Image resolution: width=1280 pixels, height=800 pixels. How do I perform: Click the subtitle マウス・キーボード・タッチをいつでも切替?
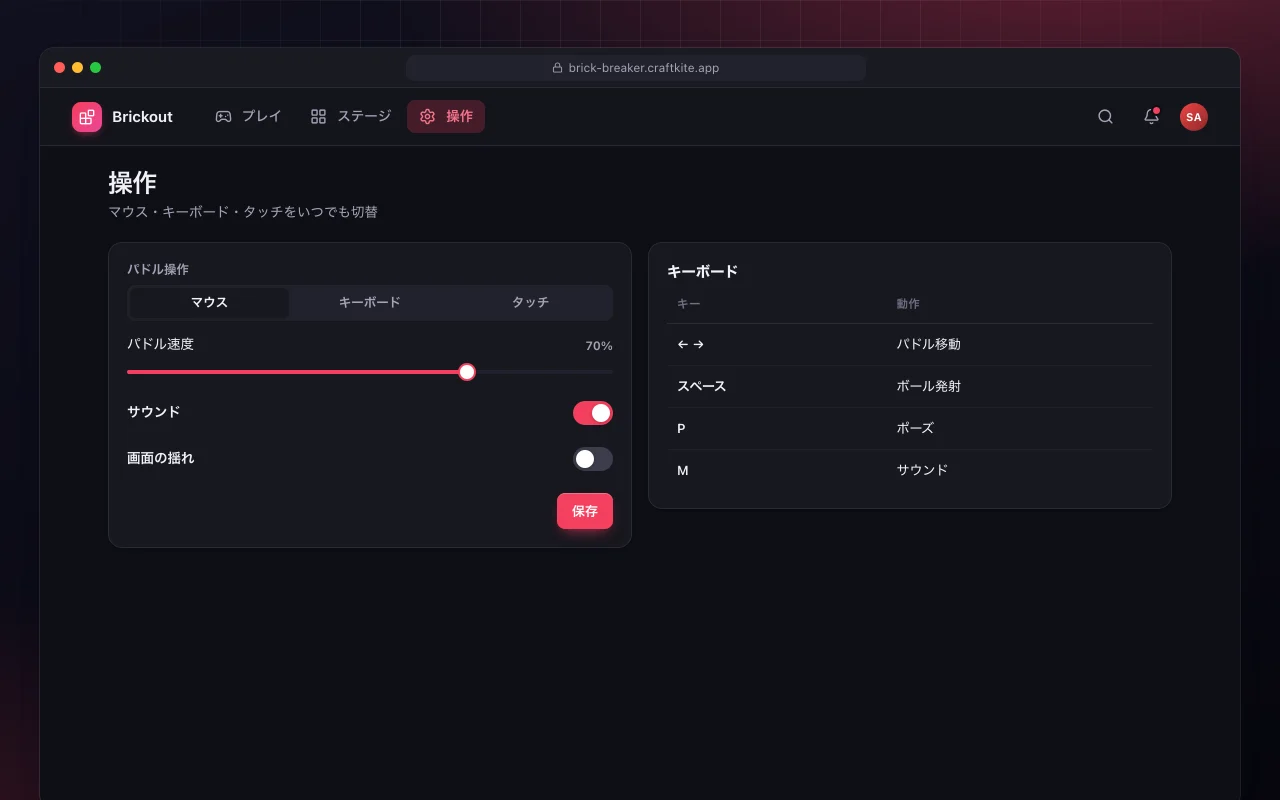pyautogui.click(x=243, y=212)
